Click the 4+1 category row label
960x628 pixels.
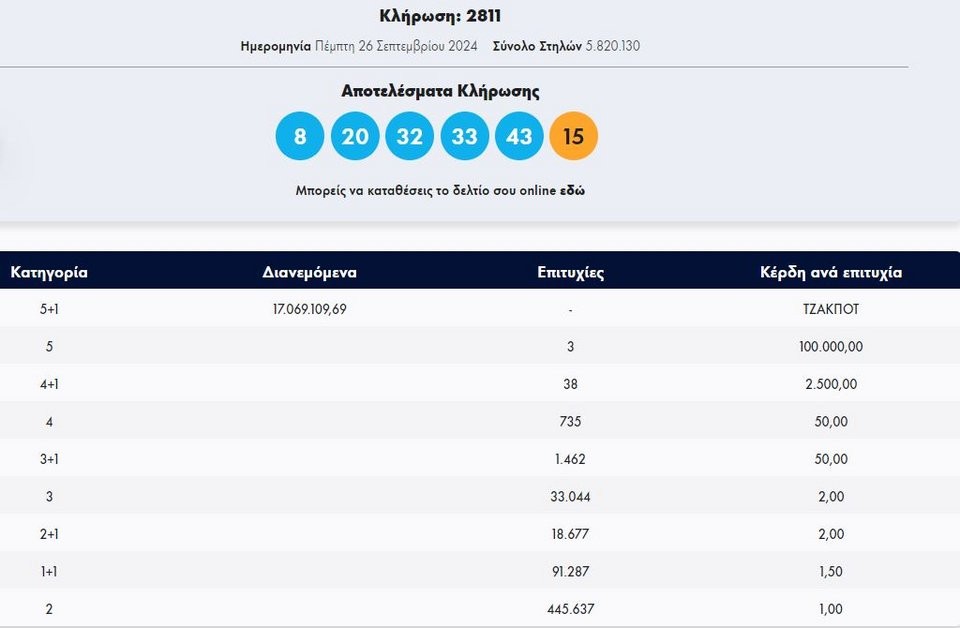[49, 384]
